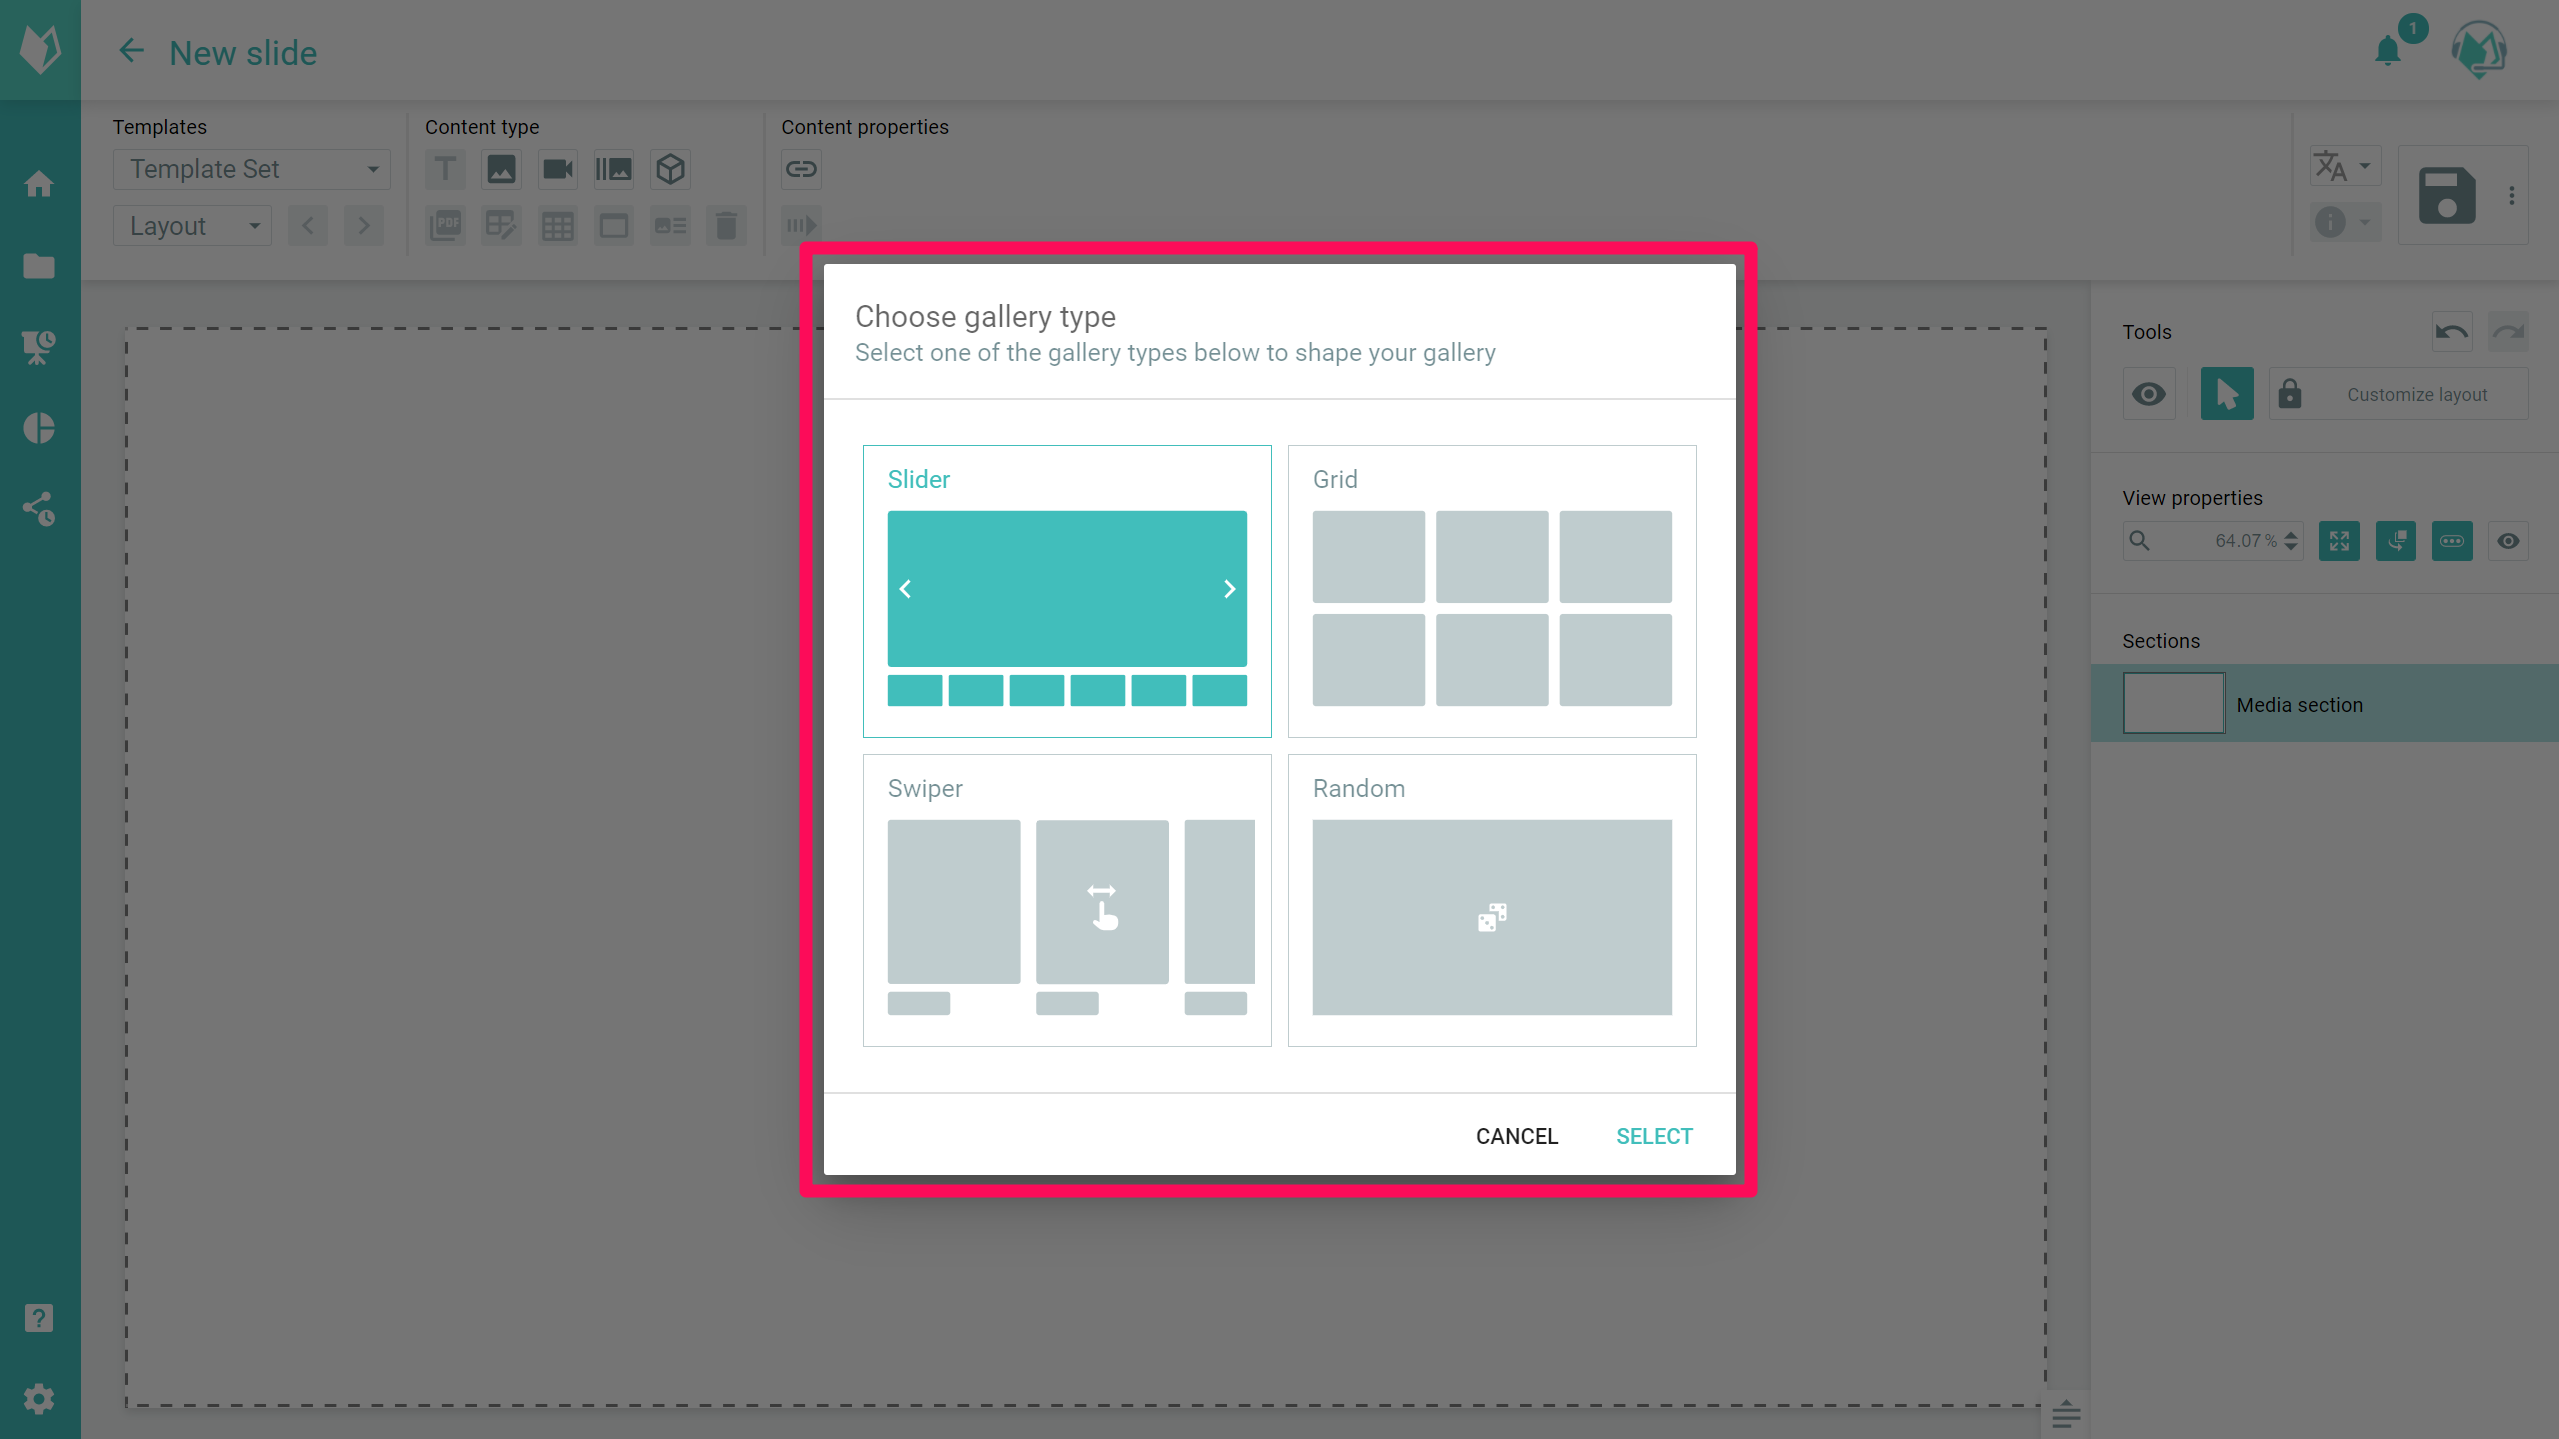The height and width of the screenshot is (1439, 2559).
Task: Select the Random gallery option
Action: tap(1491, 900)
